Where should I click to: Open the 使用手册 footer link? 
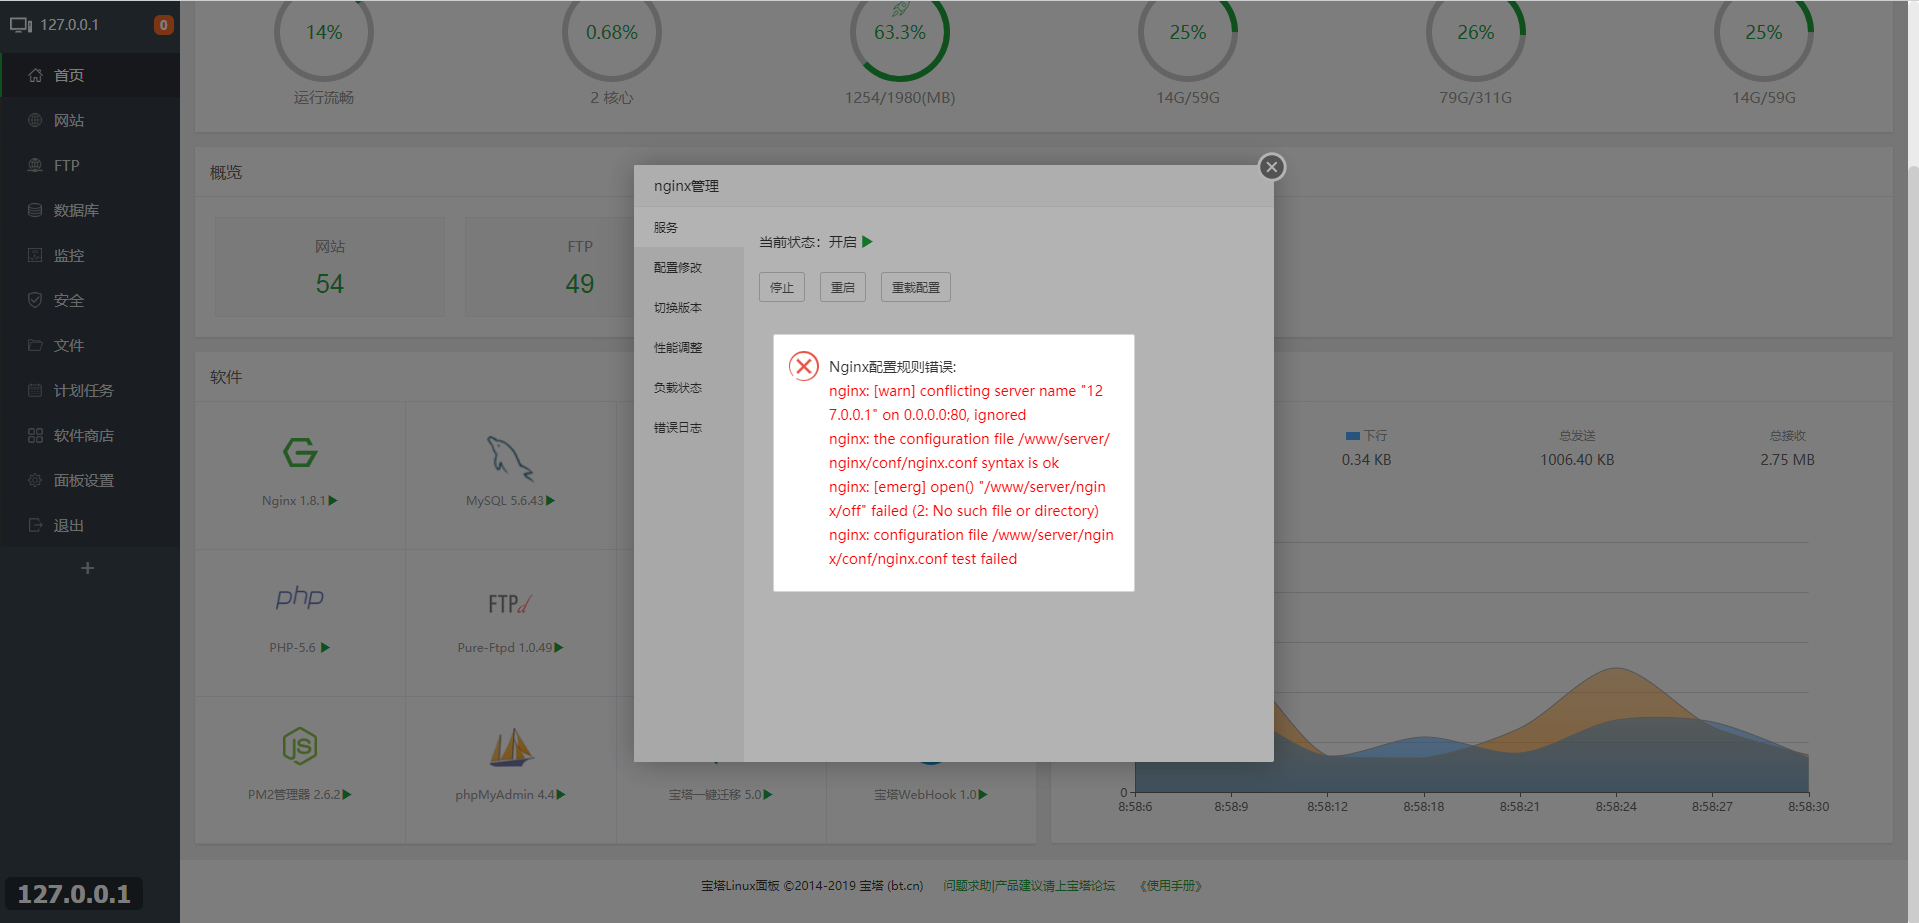click(1170, 886)
